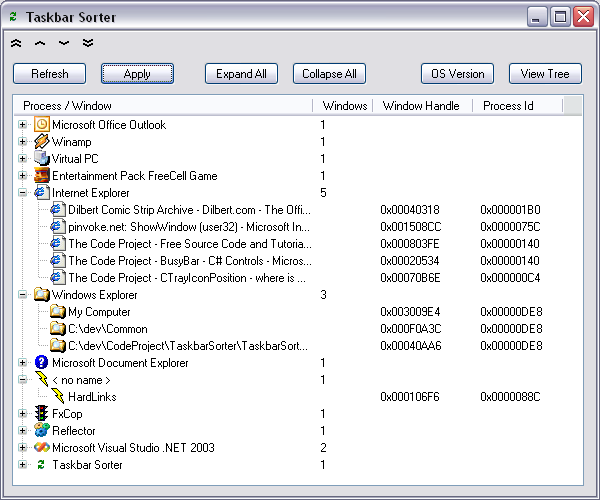Expand the Virtual PC node

tap(22, 158)
